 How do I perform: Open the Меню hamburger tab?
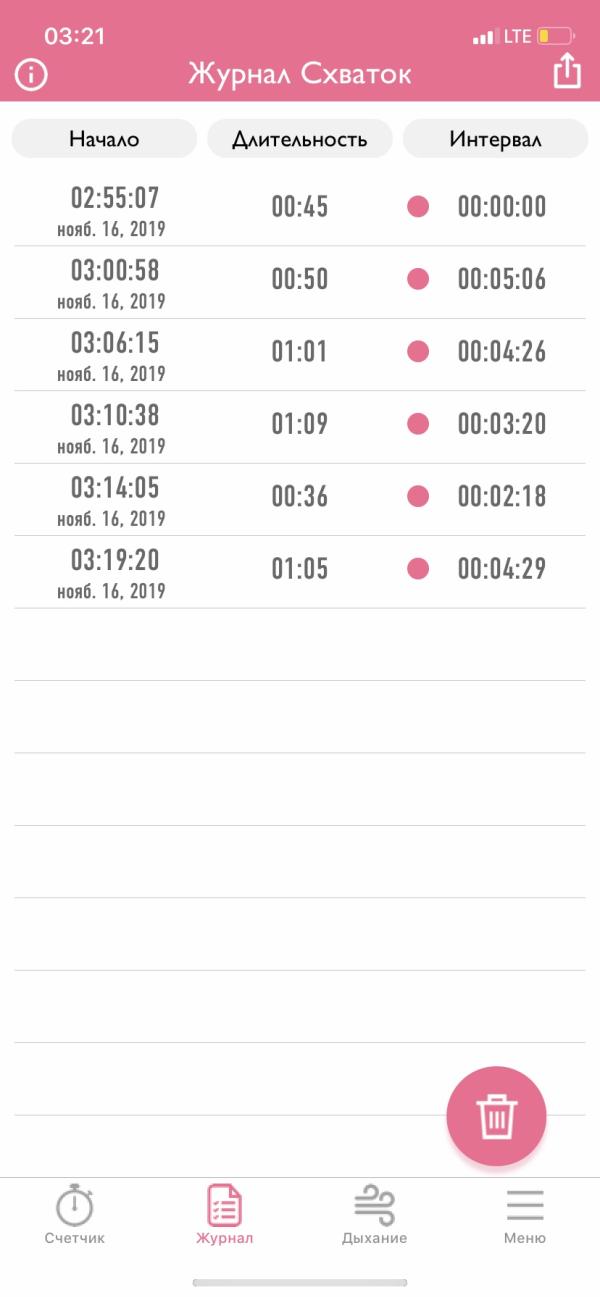point(525,1213)
